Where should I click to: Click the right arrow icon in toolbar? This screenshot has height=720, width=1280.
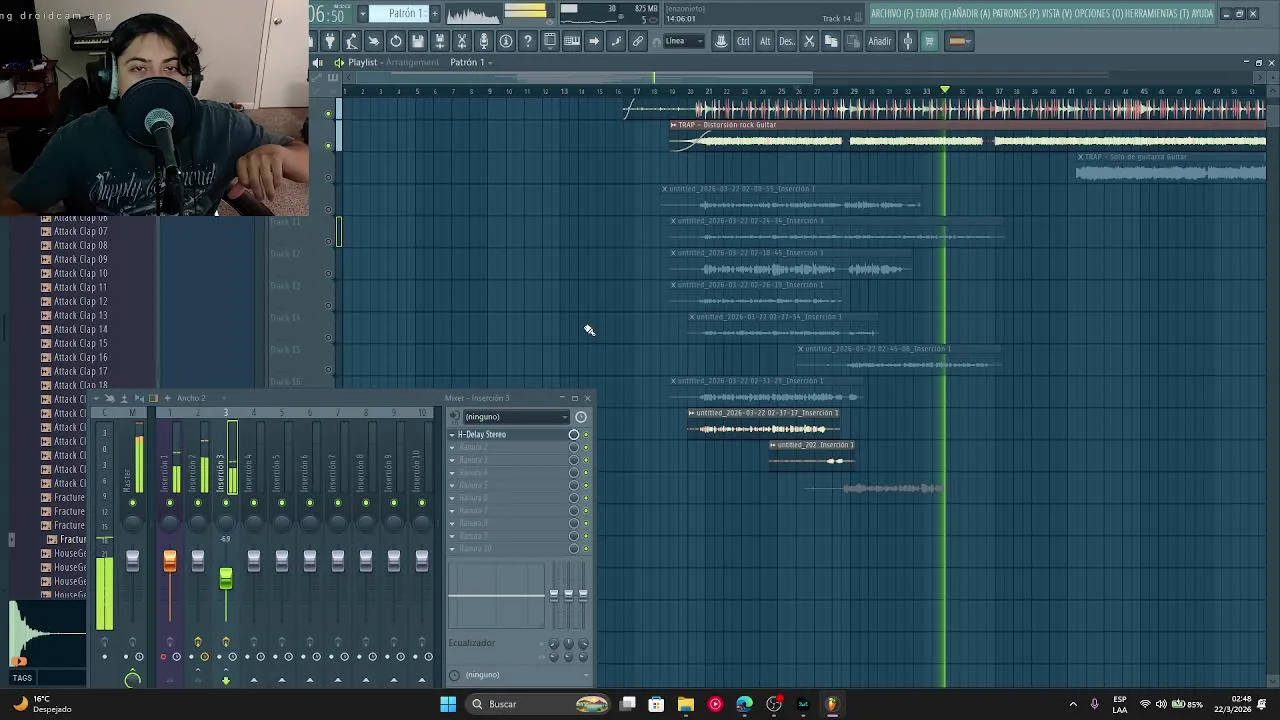pyautogui.click(x=594, y=41)
